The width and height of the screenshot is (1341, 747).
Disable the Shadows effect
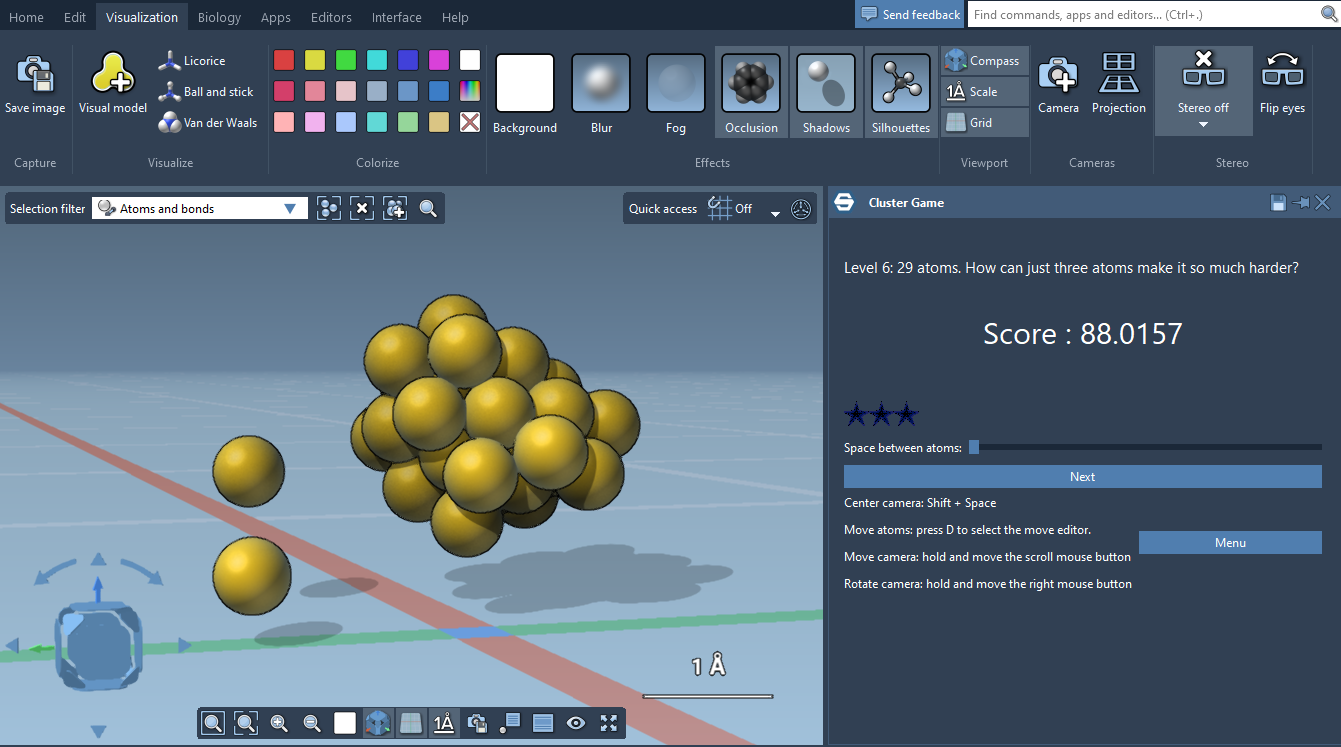826,83
